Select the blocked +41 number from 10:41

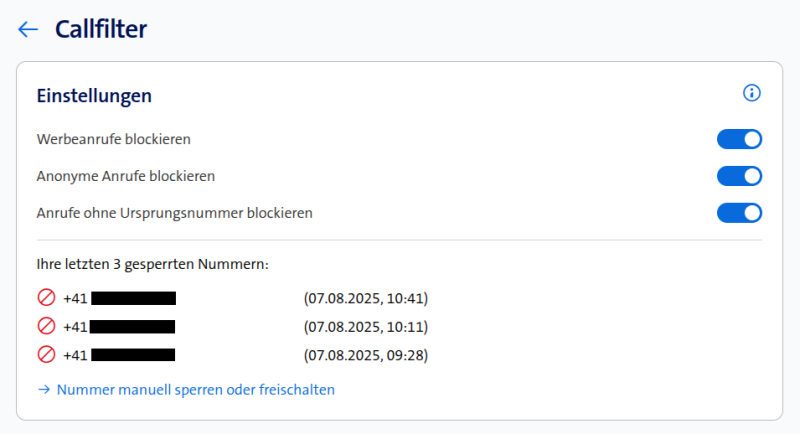pyautogui.click(x=119, y=298)
